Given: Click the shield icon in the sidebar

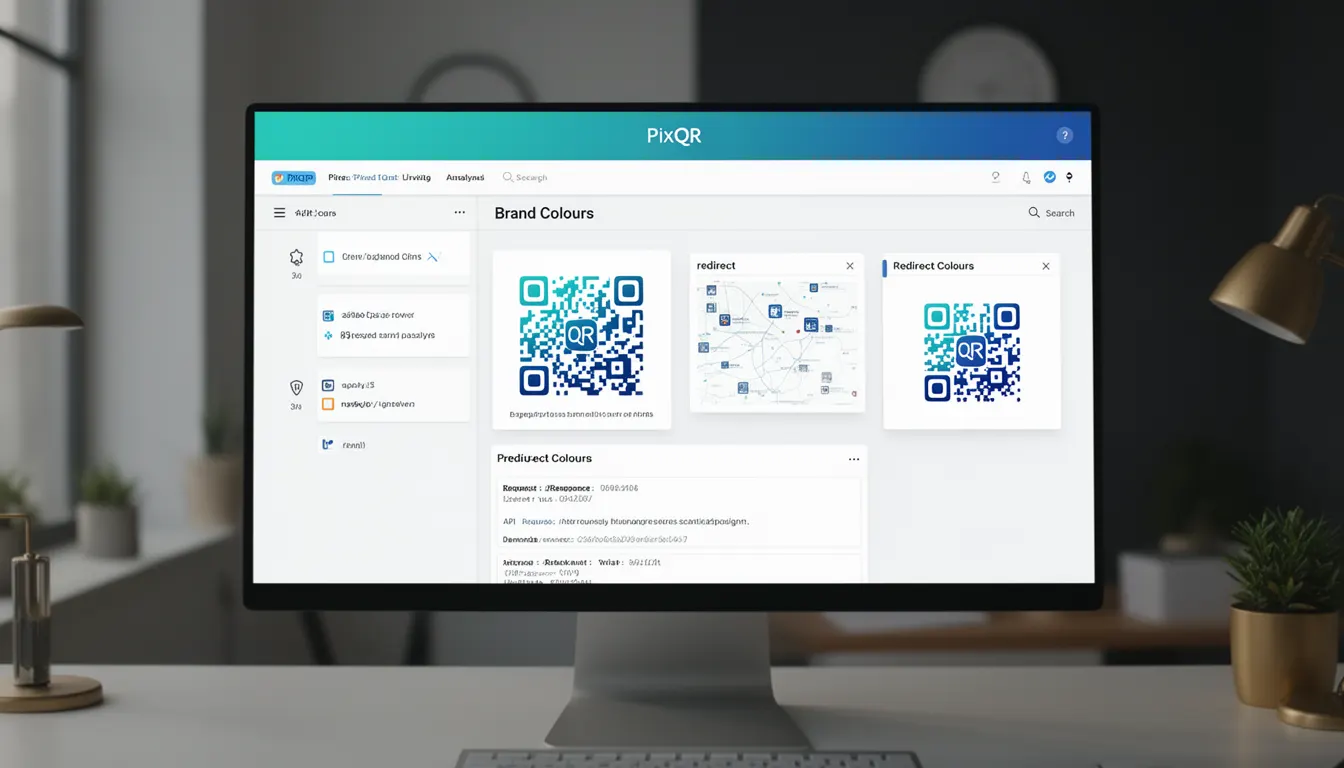Looking at the screenshot, I should click(296, 387).
